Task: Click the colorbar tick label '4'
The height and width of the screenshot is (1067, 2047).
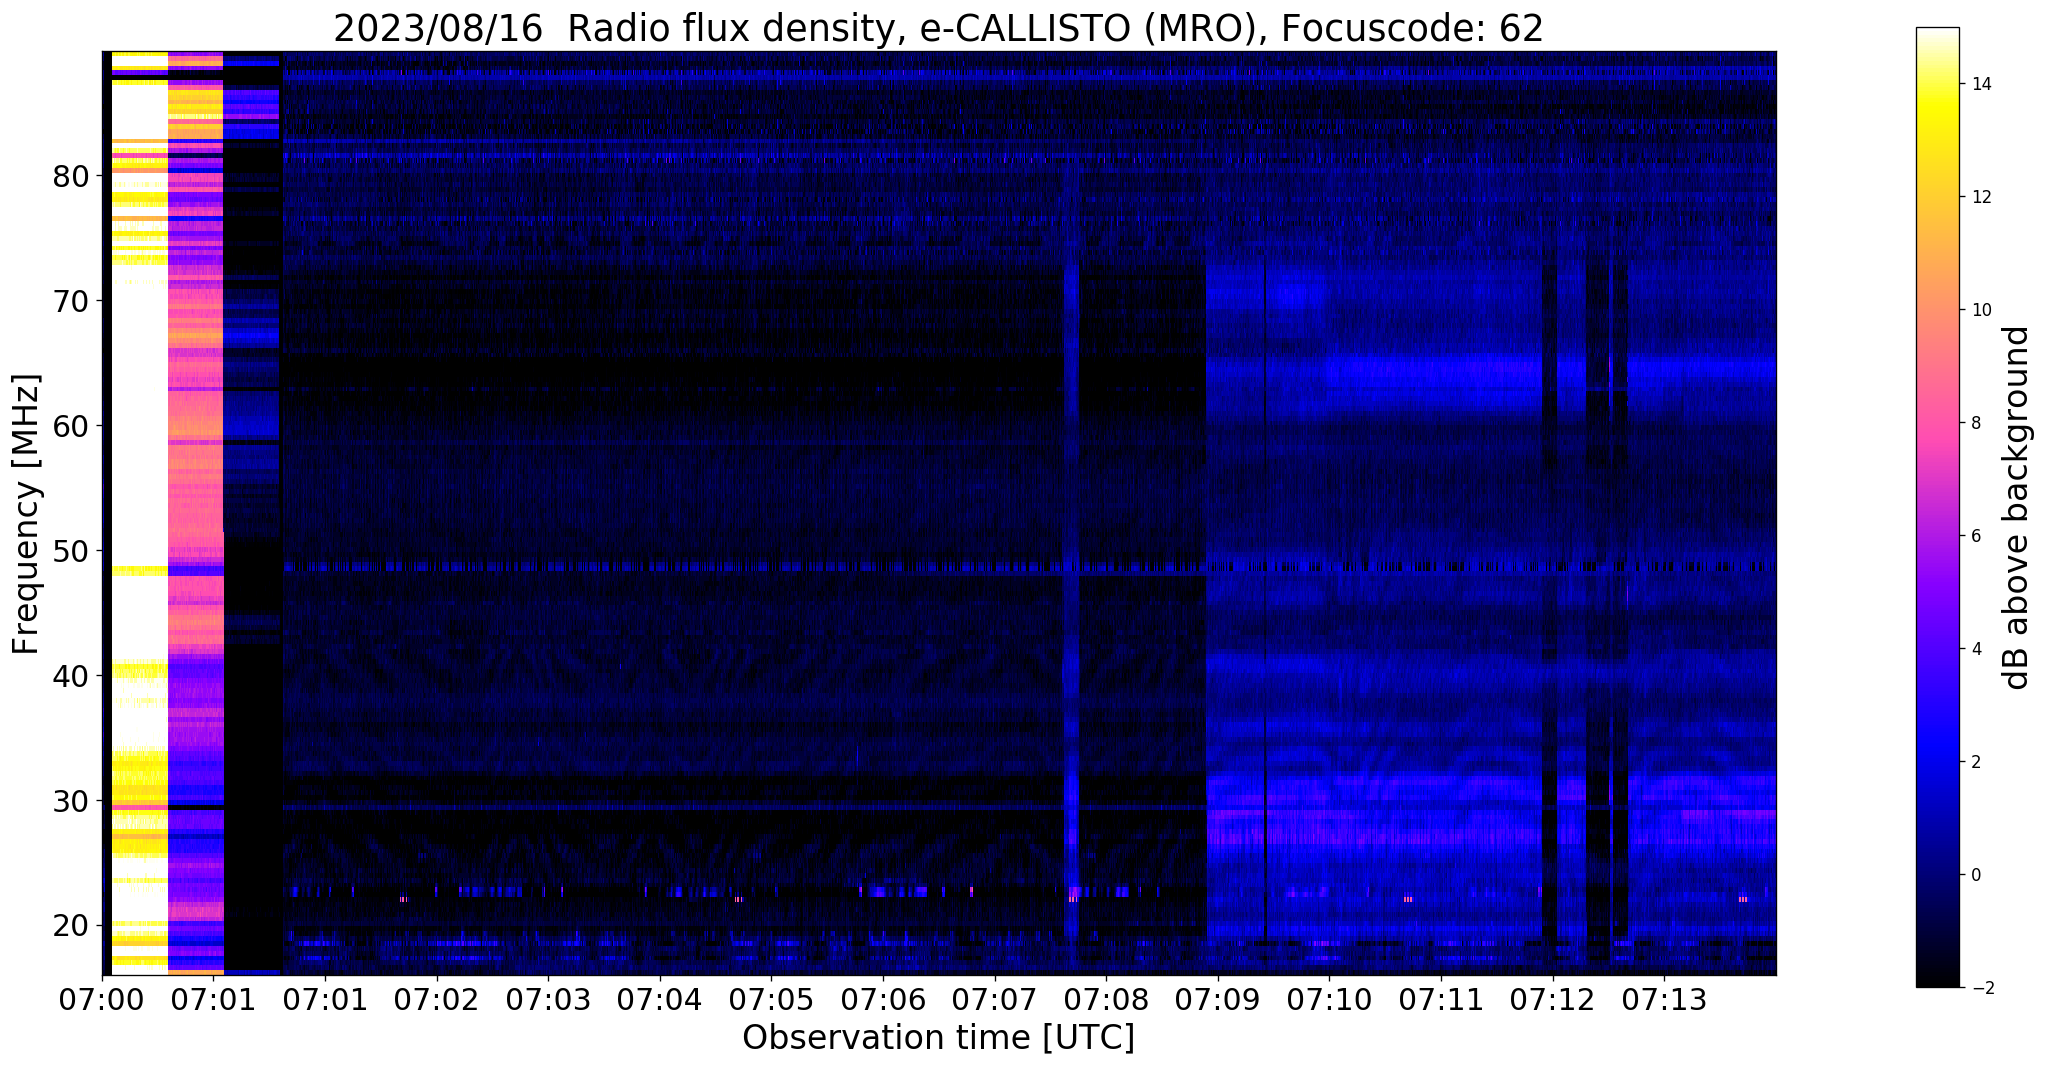Action: pyautogui.click(x=1975, y=649)
